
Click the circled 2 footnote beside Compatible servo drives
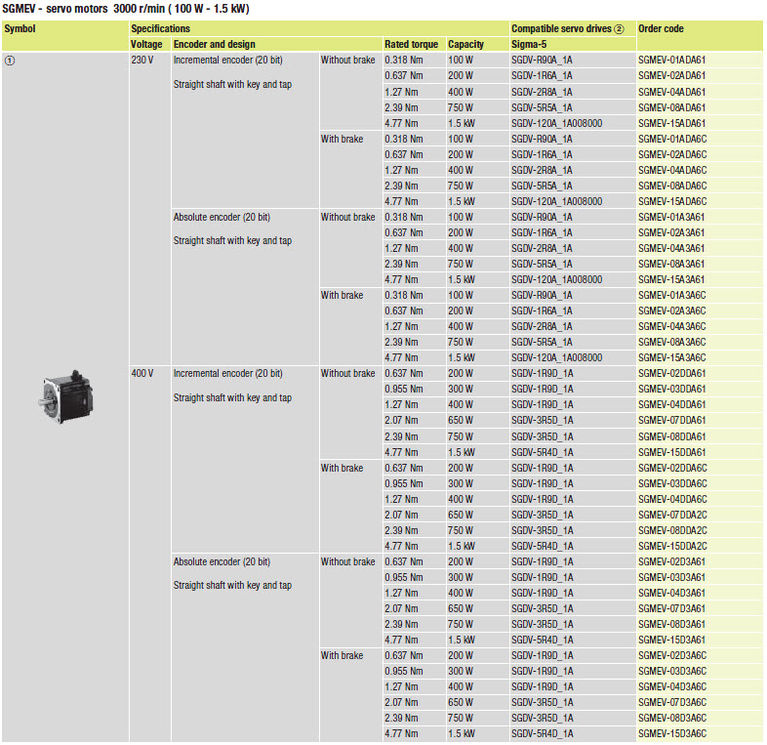(619, 29)
